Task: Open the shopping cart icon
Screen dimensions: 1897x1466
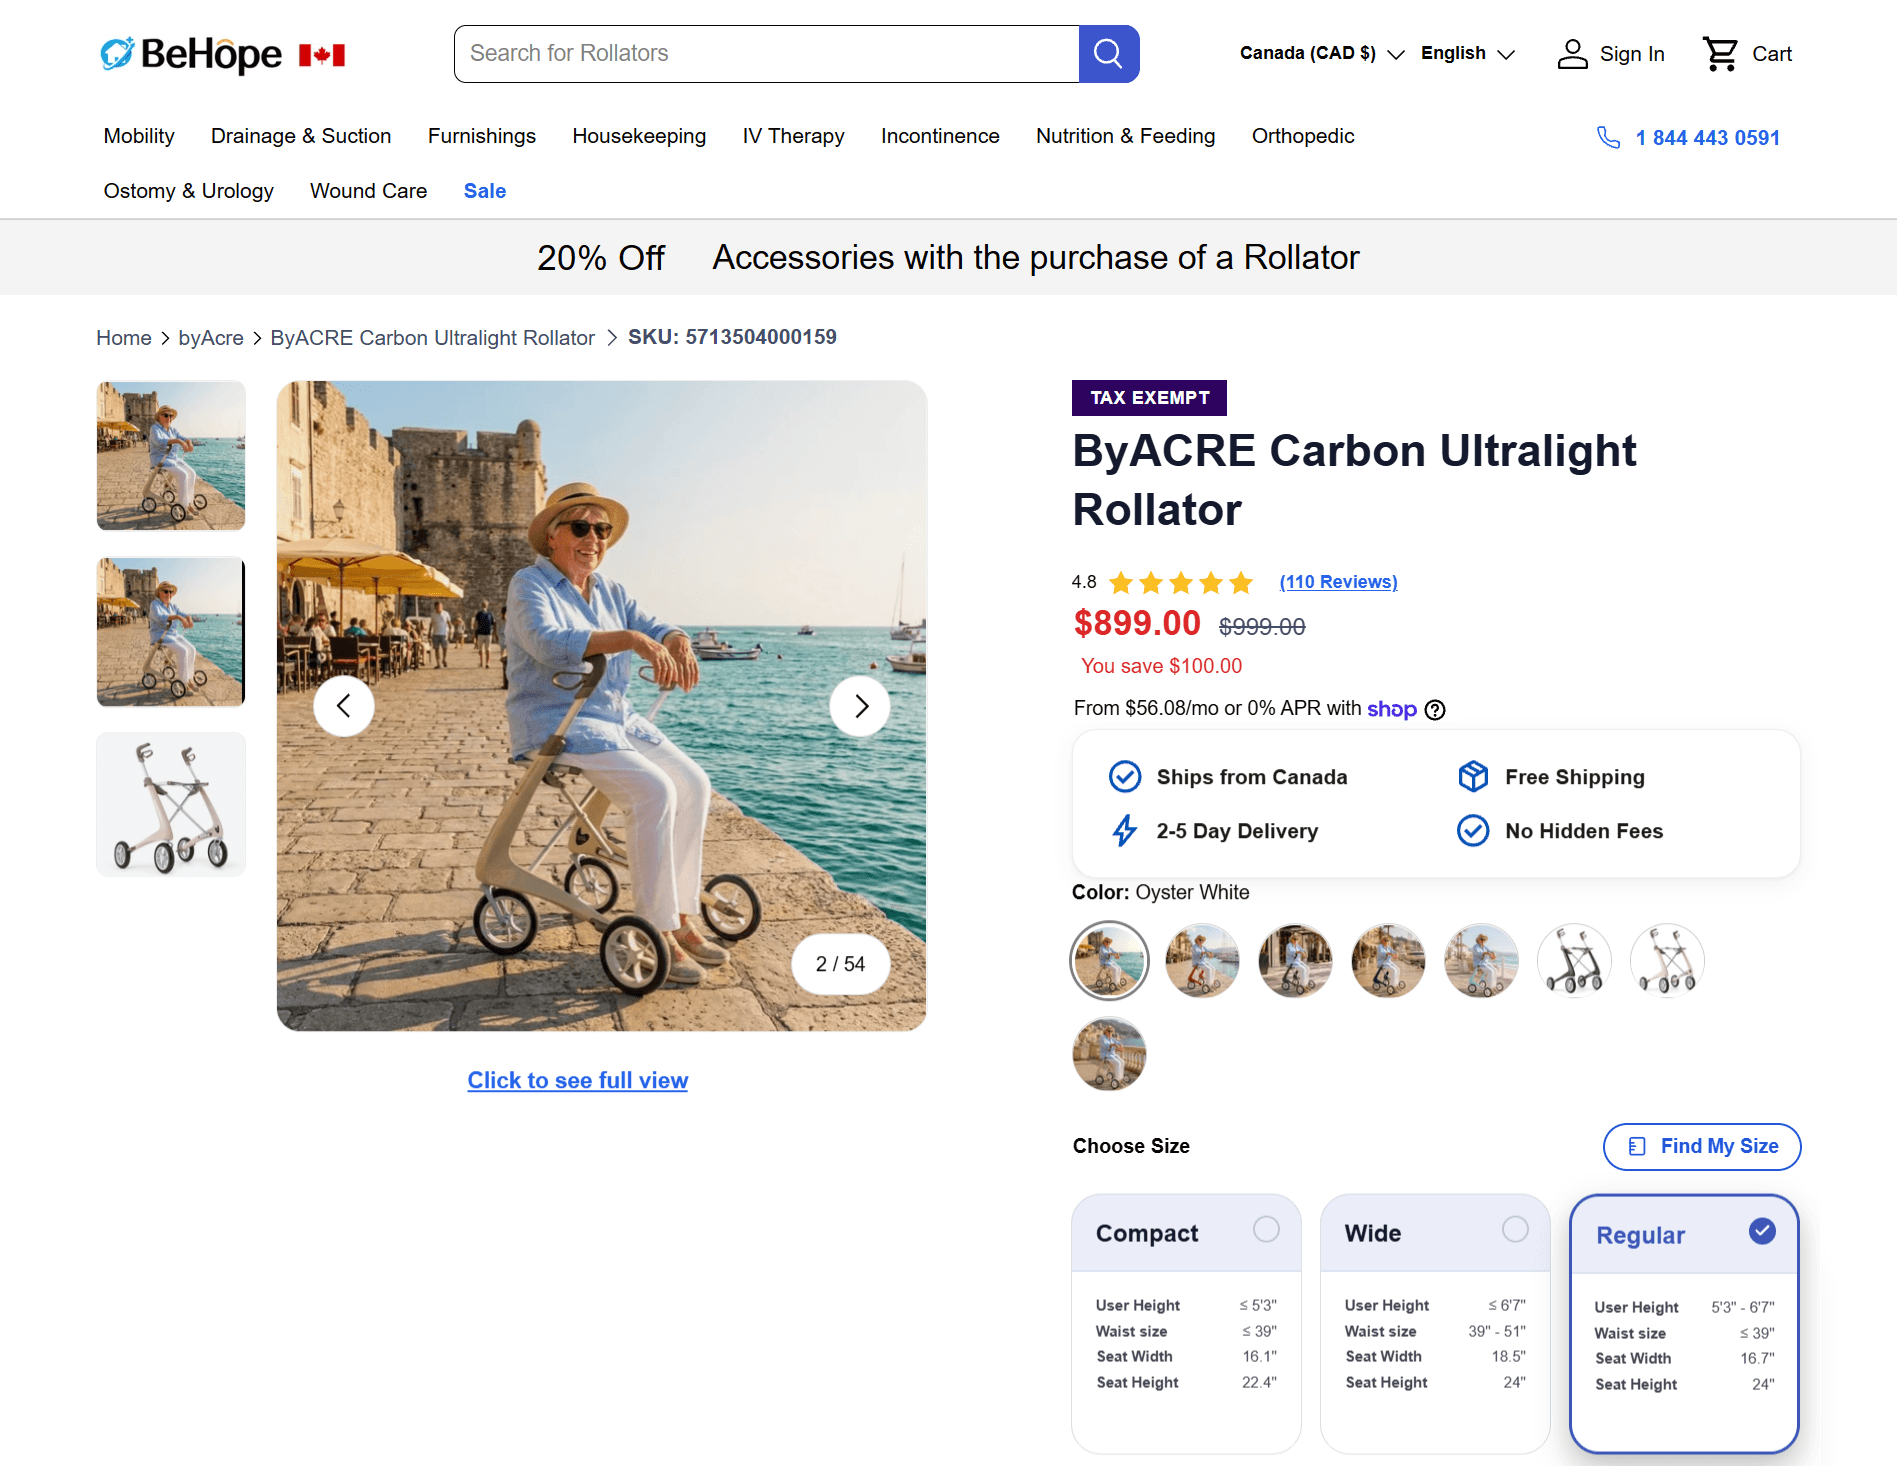Action: (1720, 54)
